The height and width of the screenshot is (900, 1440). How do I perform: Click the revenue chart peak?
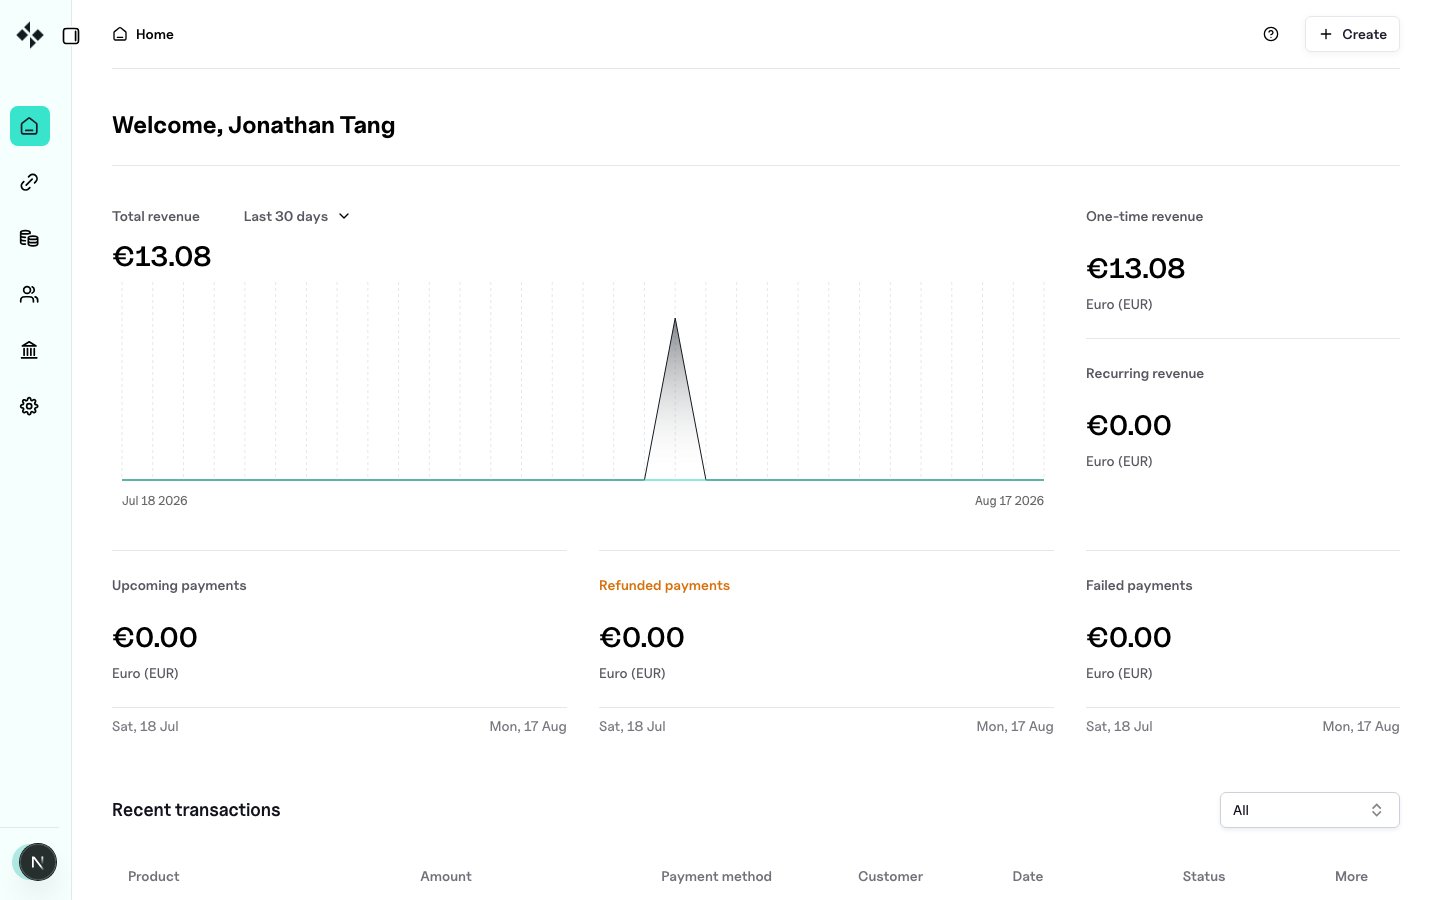(675, 320)
